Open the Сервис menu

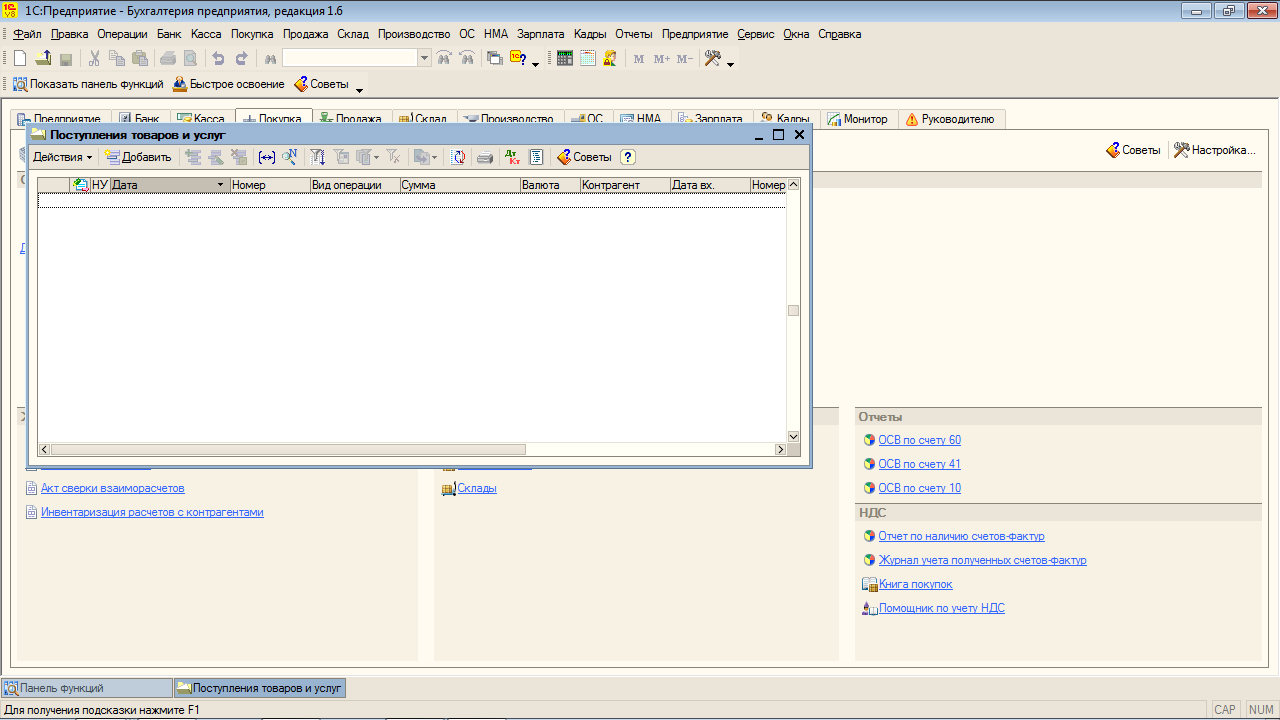click(756, 34)
